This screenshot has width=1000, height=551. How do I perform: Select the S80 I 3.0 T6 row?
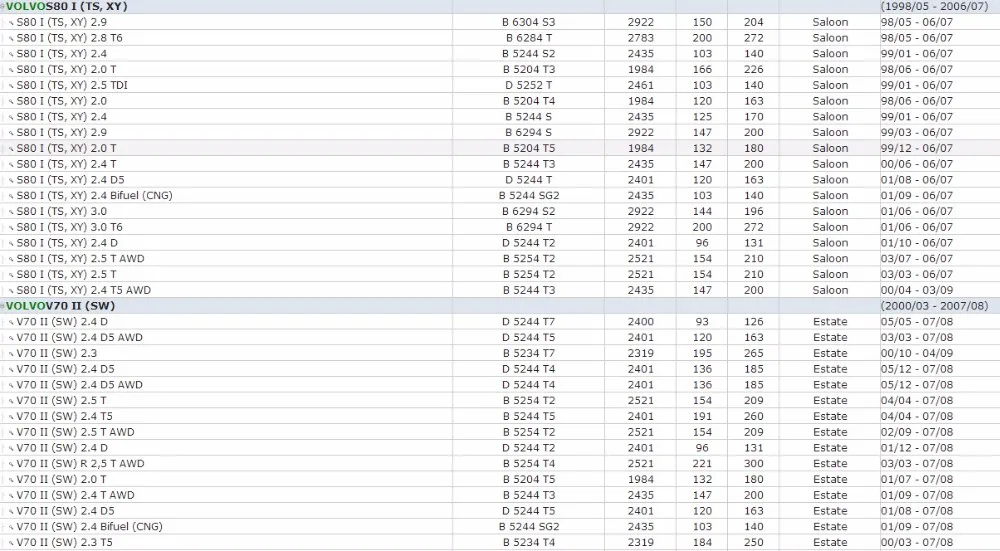click(500, 227)
